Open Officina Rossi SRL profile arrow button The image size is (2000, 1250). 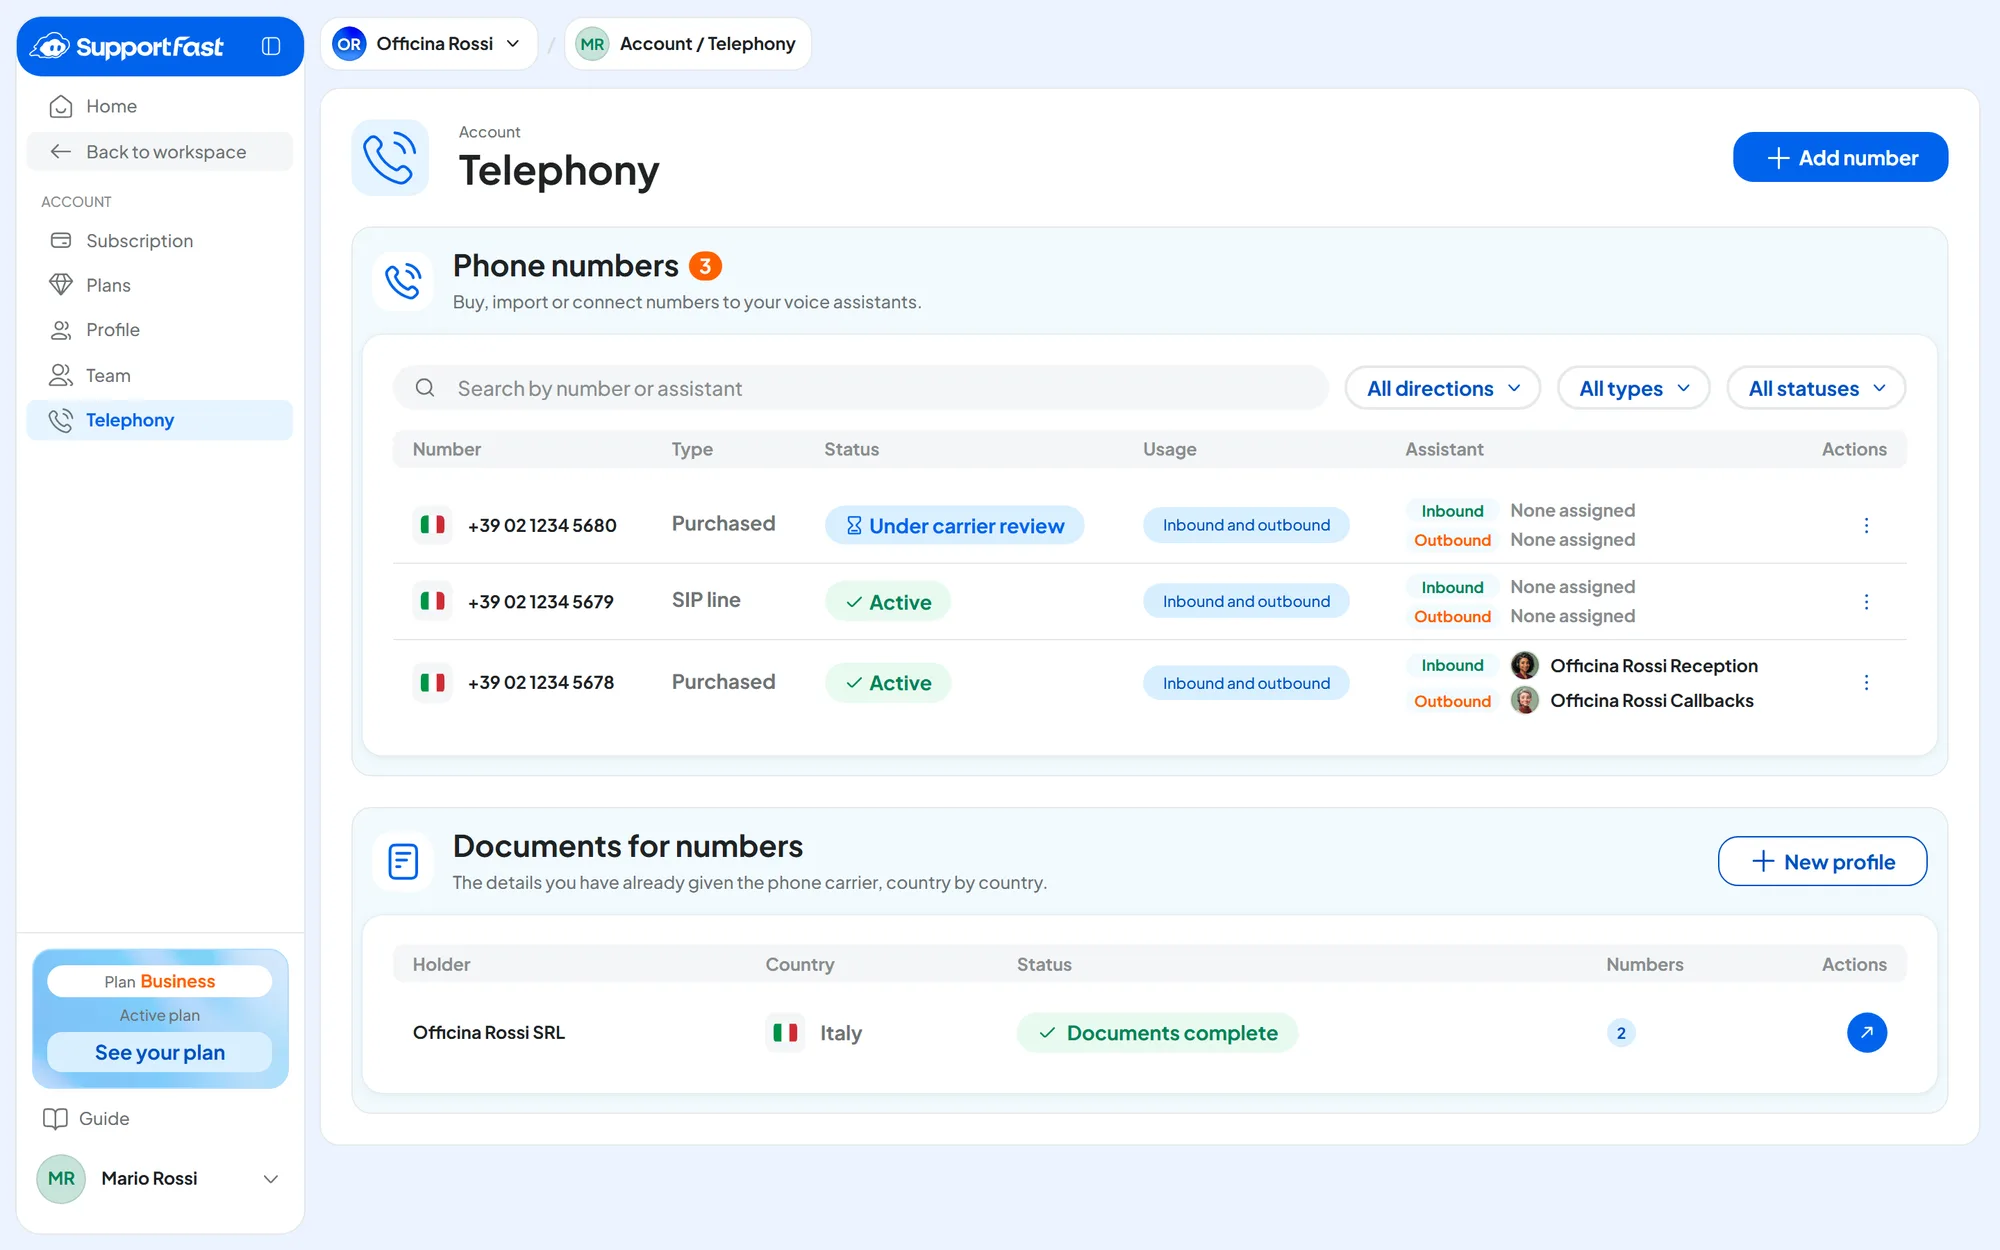[1866, 1032]
